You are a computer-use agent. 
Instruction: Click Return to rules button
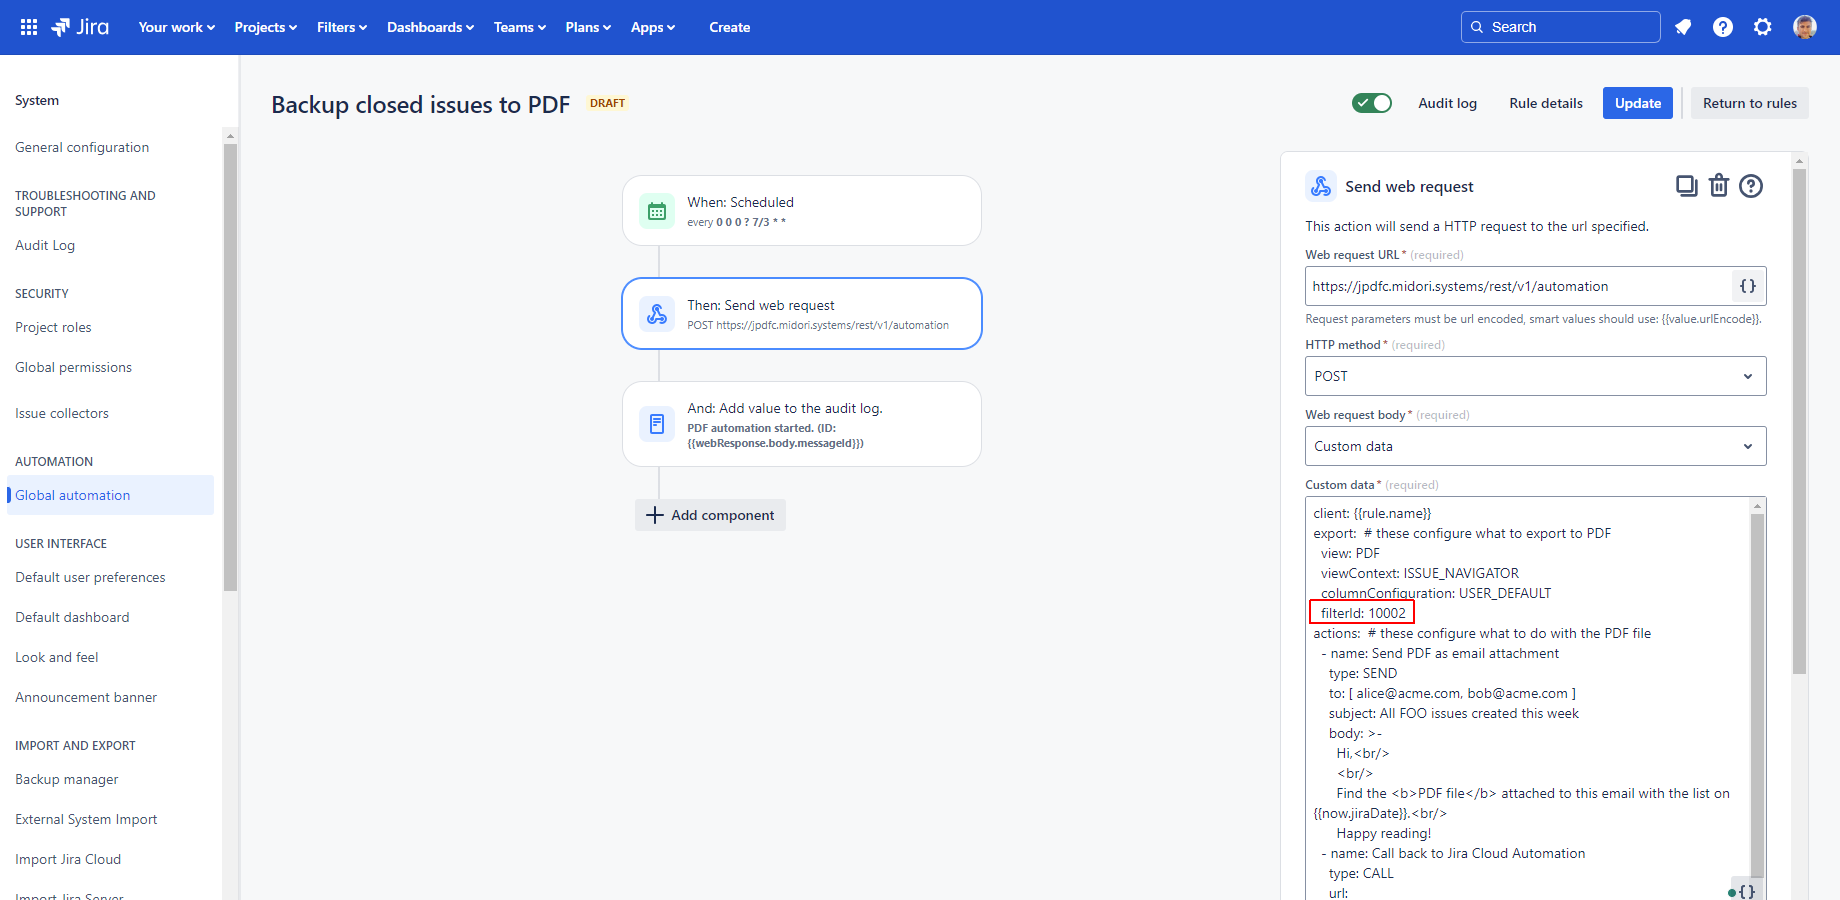tap(1749, 103)
